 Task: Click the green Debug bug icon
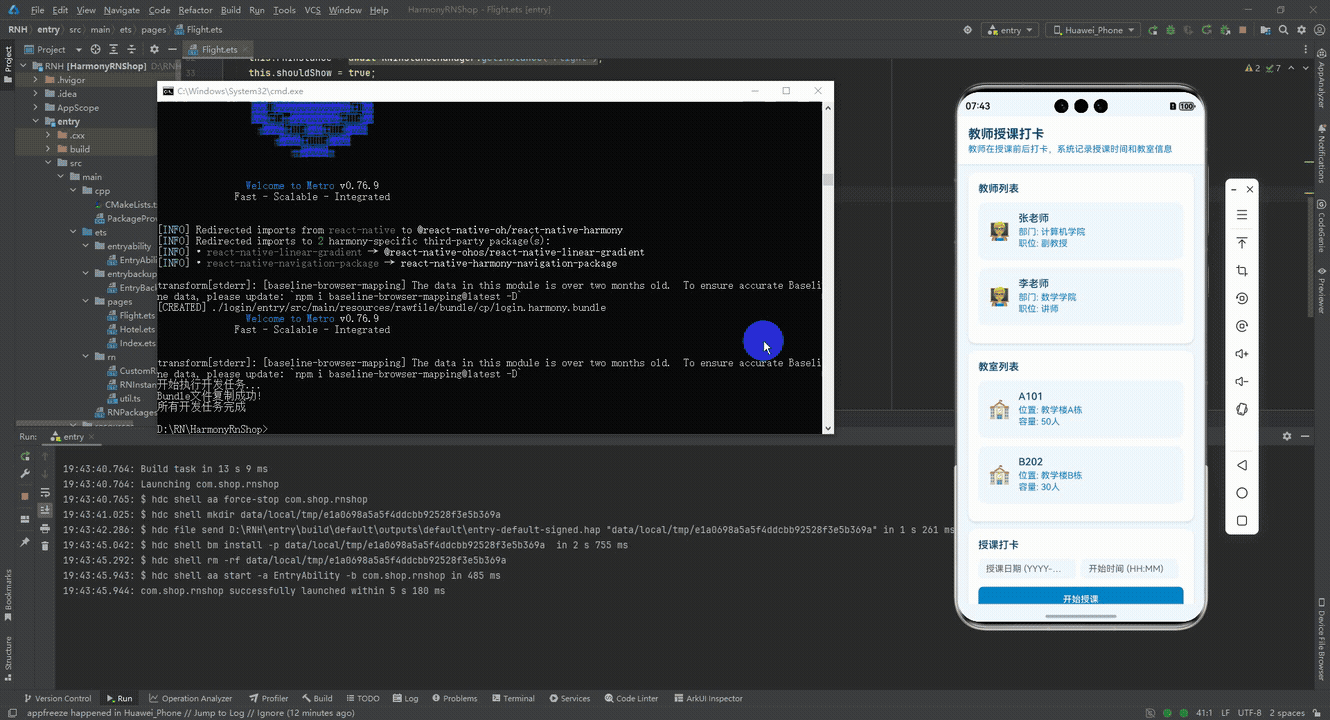pyautogui.click(x=1170, y=30)
